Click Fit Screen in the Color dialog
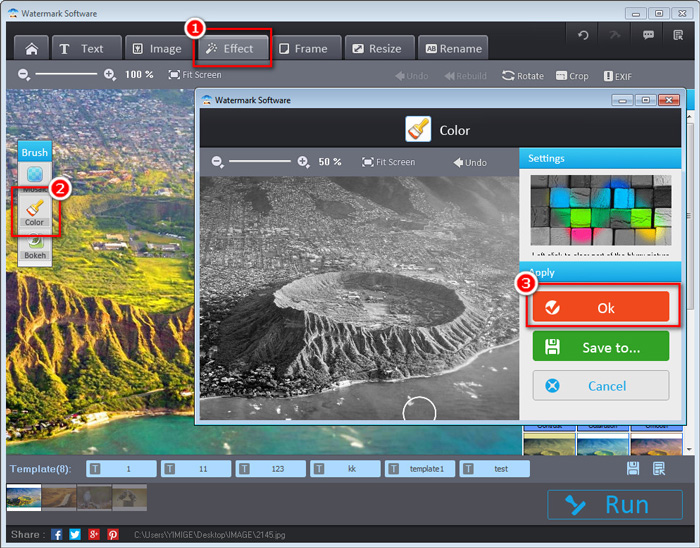This screenshot has height=548, width=700. tap(388, 162)
